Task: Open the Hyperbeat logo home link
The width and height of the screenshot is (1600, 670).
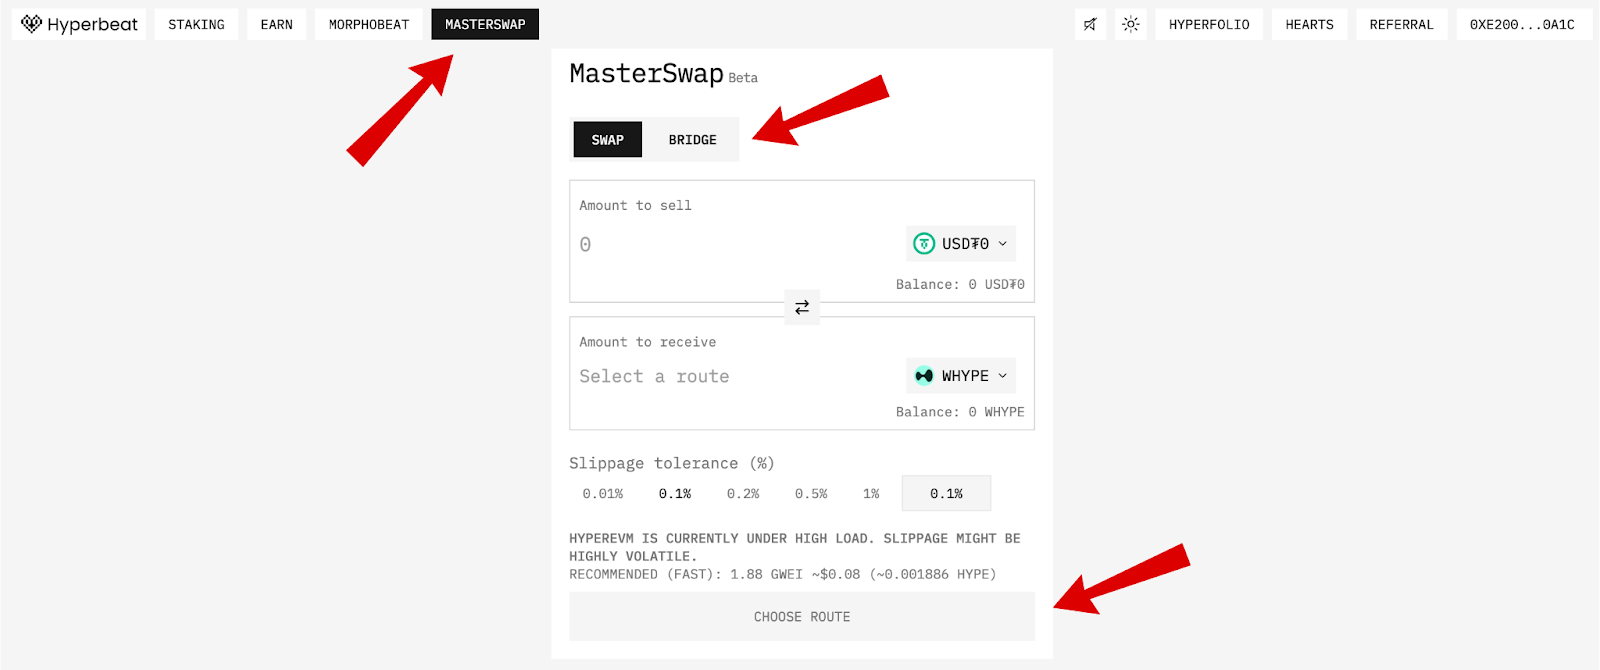Action: (x=79, y=24)
